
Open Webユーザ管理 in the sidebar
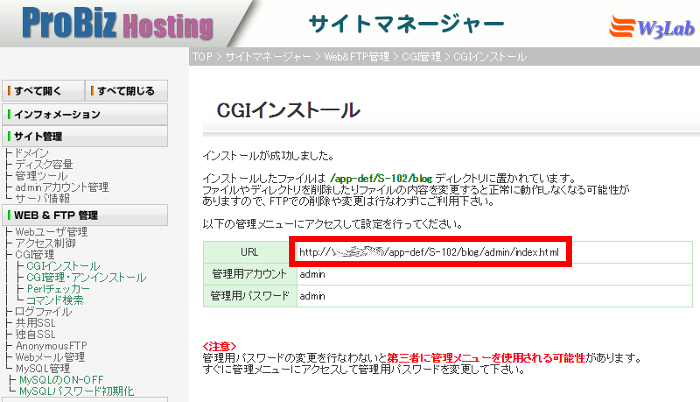point(50,232)
